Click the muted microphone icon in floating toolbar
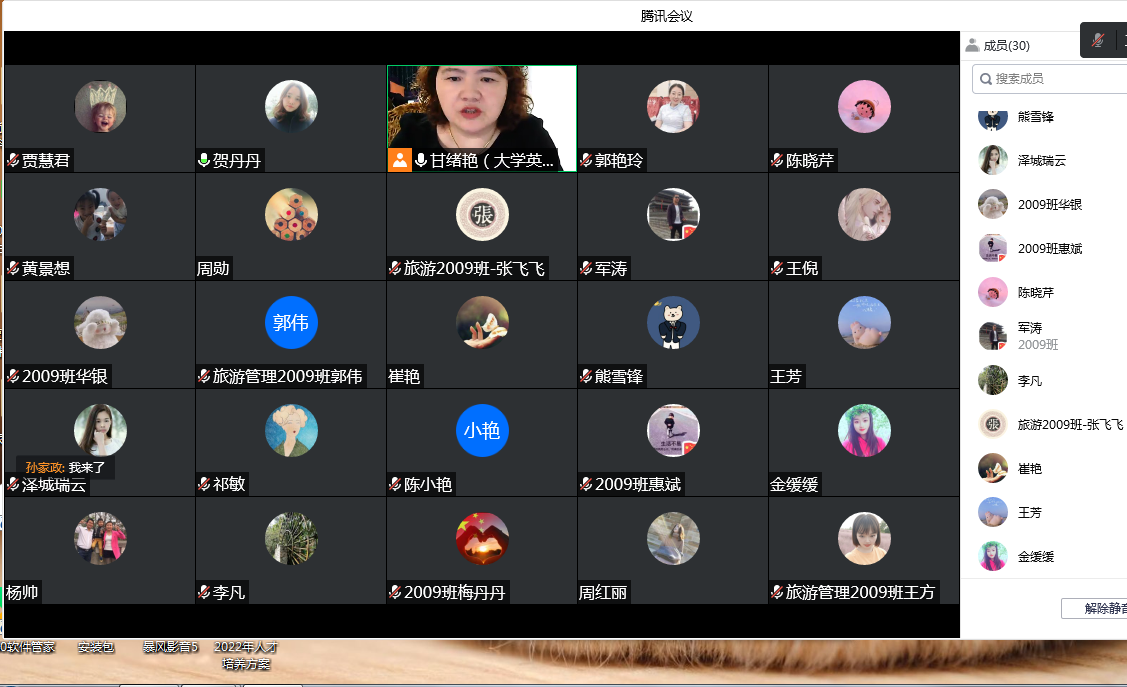Image resolution: width=1127 pixels, height=687 pixels. click(x=1098, y=40)
